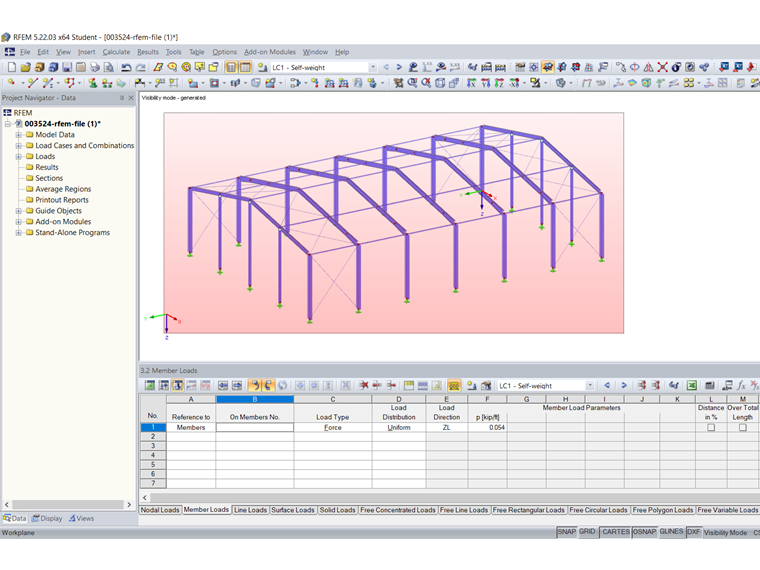The image size is (760, 570).
Task: Switch to the Free Concentrated Loads tab
Action: pyautogui.click(x=397, y=510)
